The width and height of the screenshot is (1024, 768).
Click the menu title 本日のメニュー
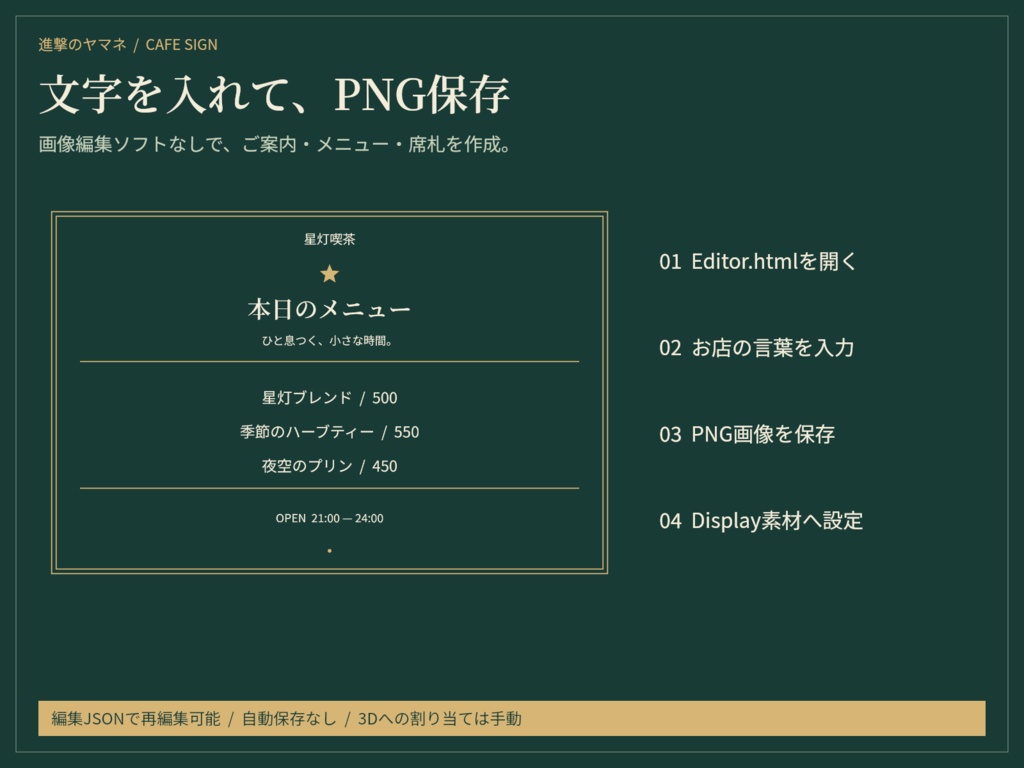point(329,309)
